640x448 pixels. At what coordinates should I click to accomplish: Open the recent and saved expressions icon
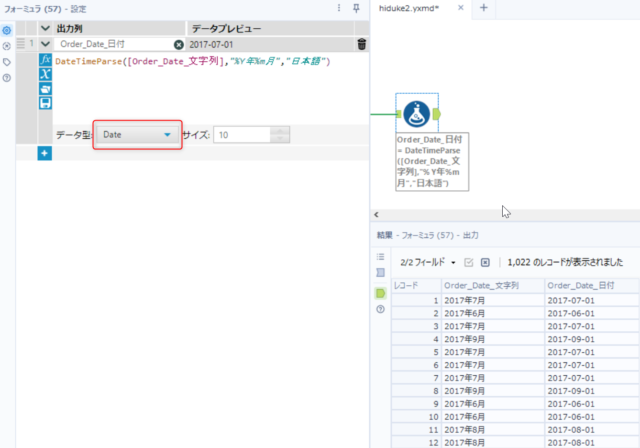(x=45, y=88)
